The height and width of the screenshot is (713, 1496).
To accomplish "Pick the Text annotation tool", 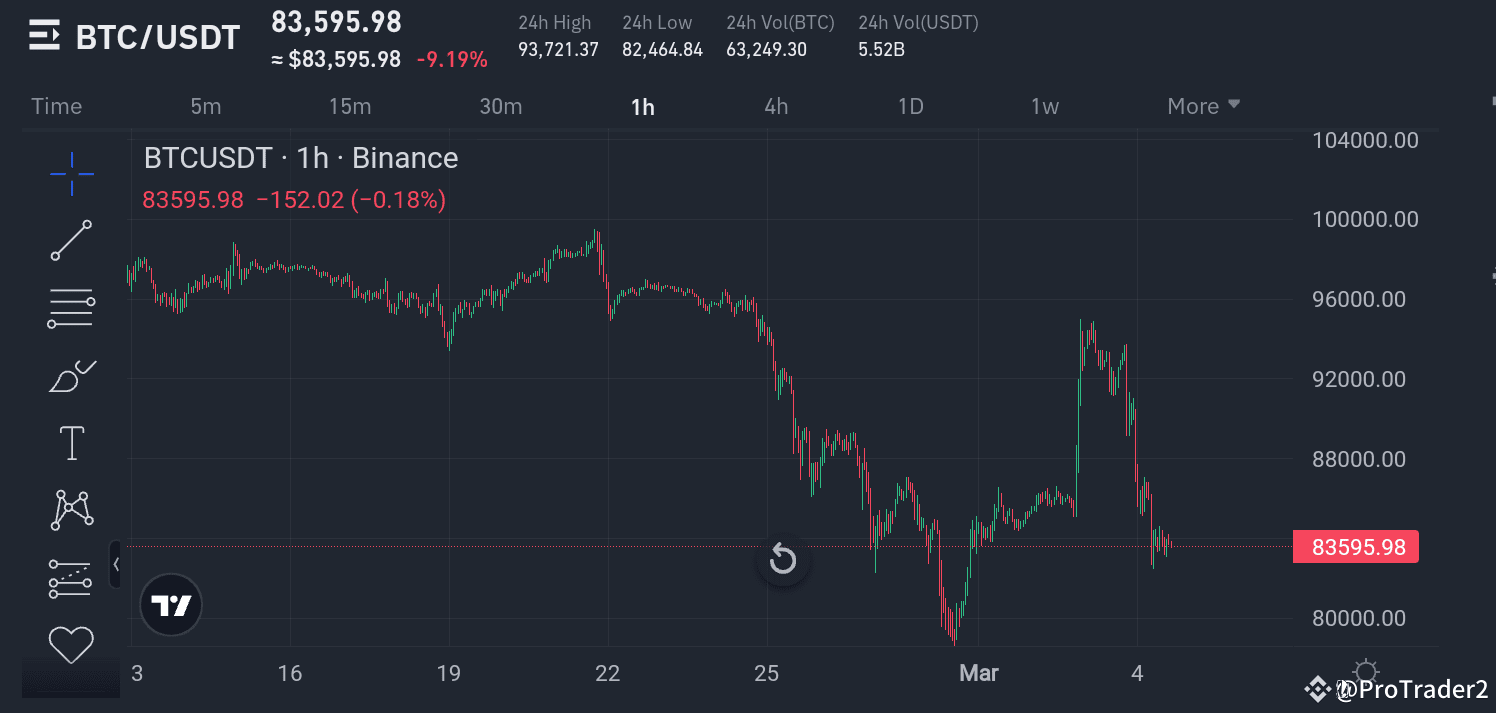I will click(x=72, y=443).
